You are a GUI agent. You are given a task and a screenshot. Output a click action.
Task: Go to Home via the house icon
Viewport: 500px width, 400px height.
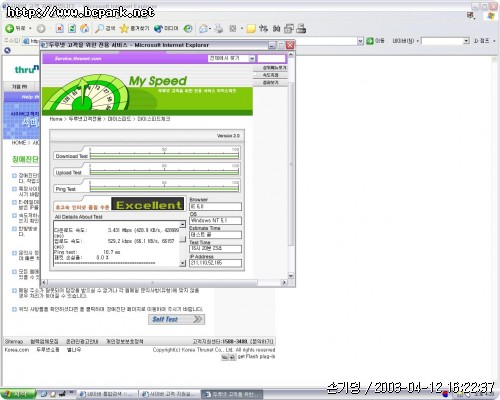(x=85, y=29)
